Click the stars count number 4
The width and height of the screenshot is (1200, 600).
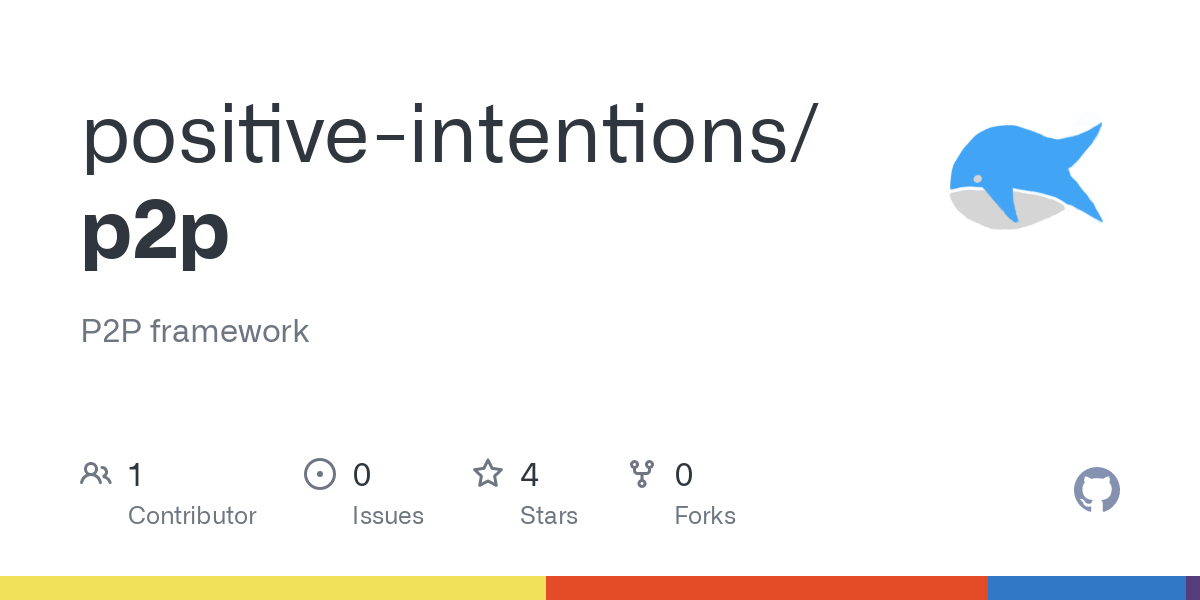click(530, 475)
